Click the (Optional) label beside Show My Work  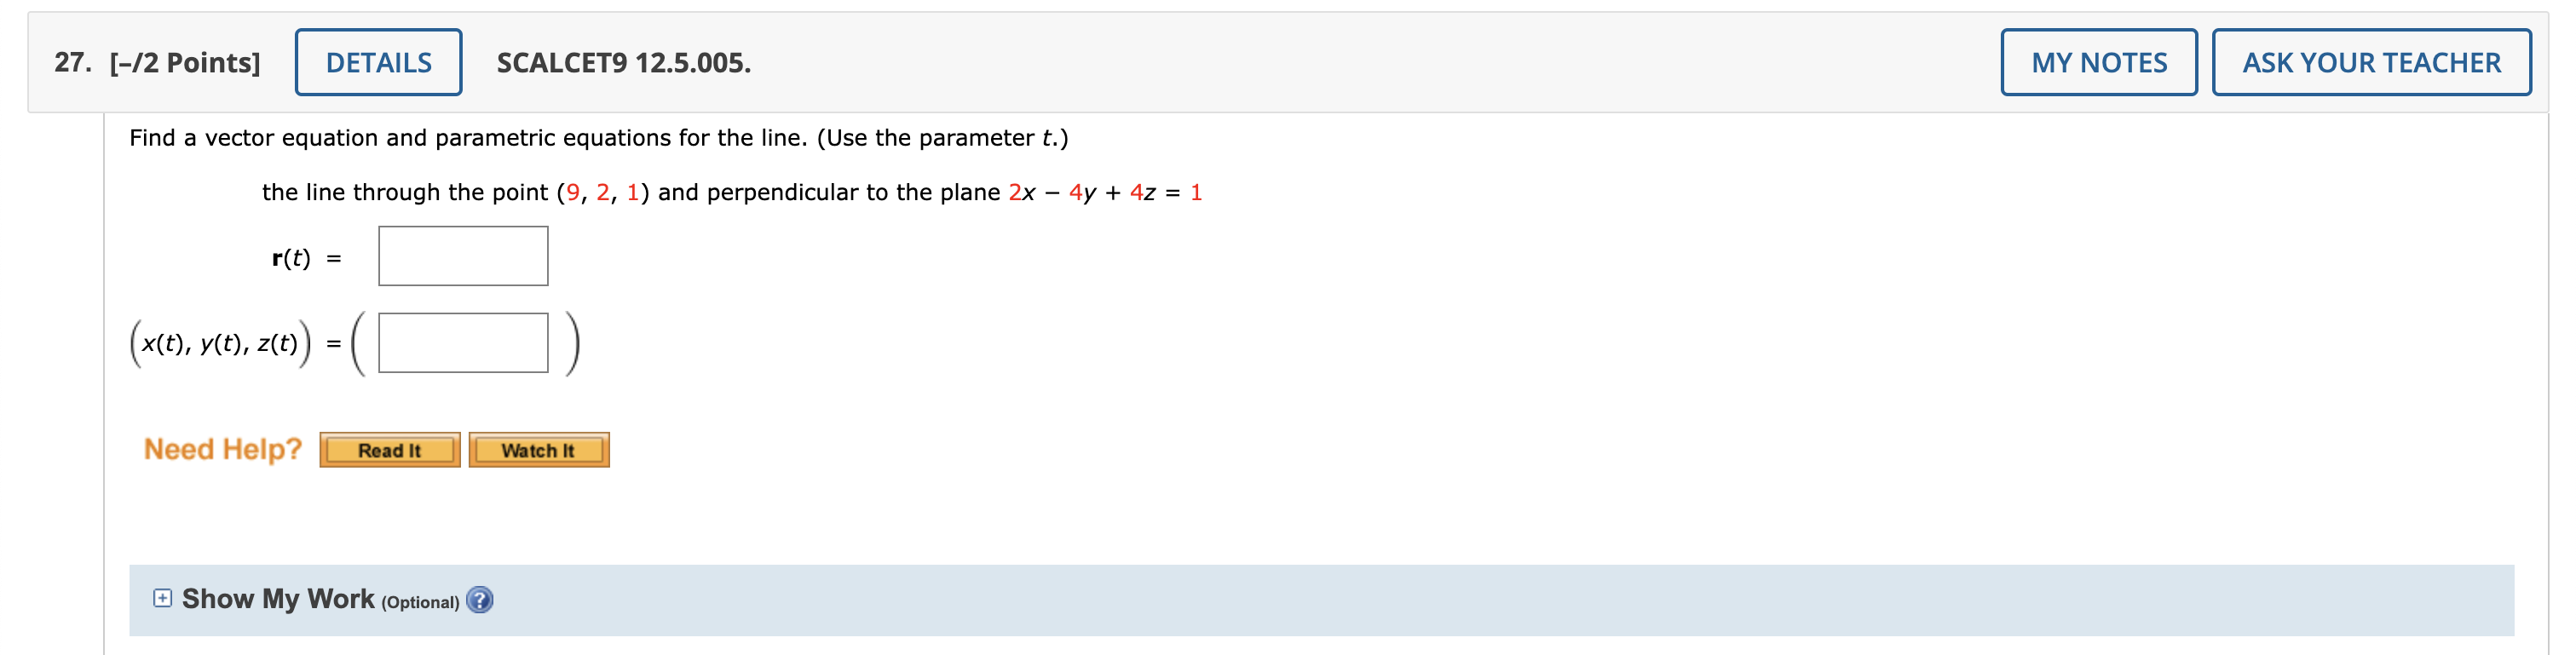pyautogui.click(x=420, y=602)
